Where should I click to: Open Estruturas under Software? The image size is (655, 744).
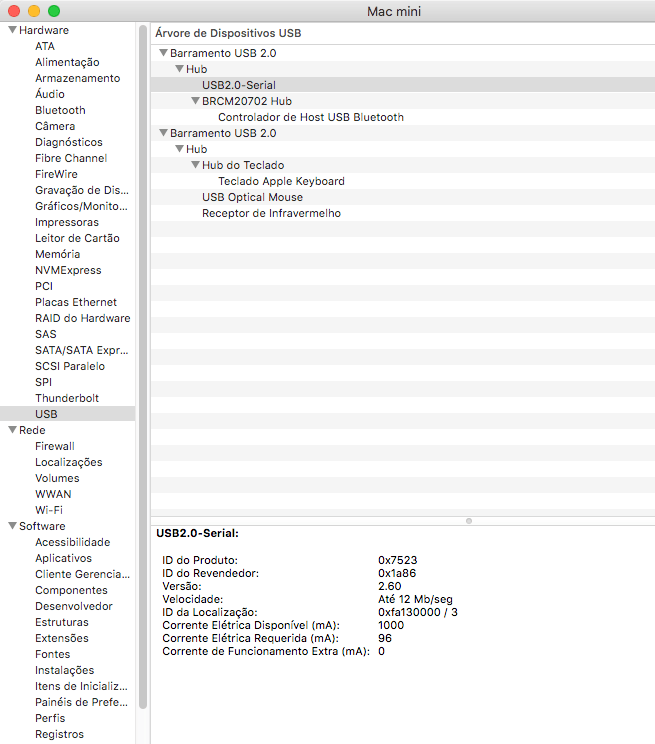click(62, 622)
